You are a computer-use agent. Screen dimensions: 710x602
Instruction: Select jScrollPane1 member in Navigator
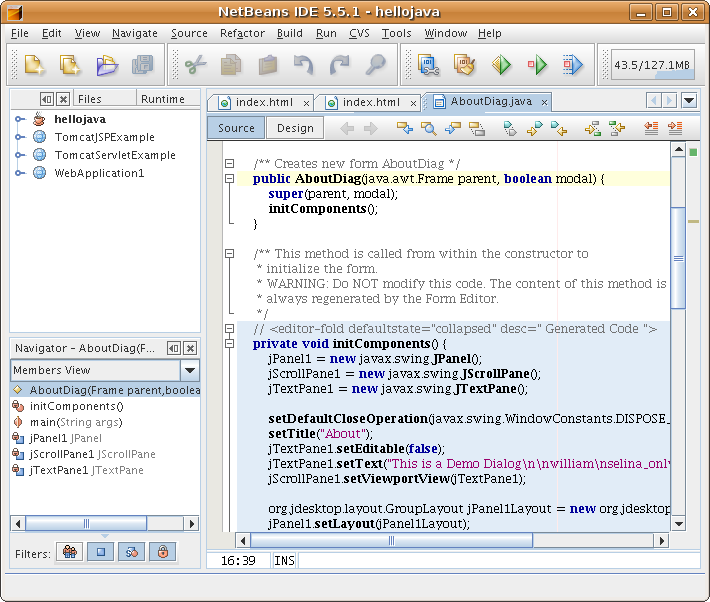coord(92,454)
